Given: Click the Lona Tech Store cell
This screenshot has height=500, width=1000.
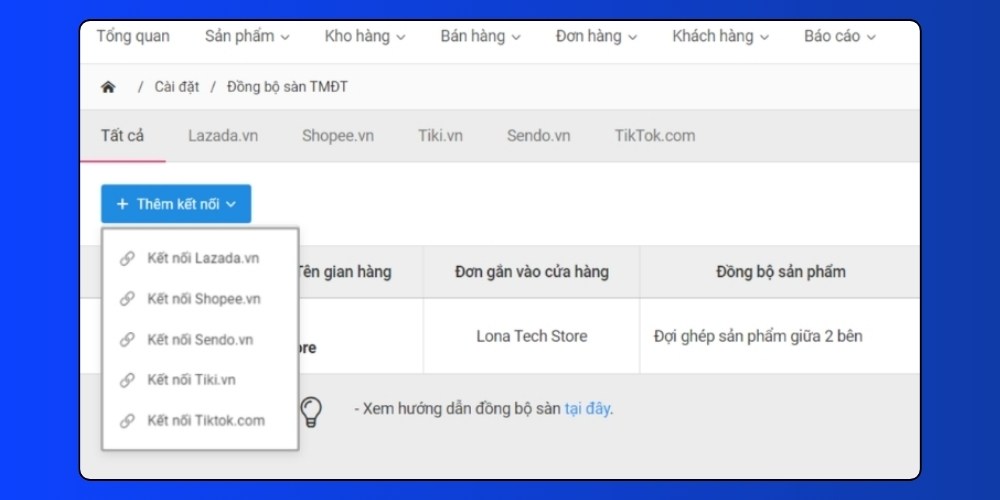Looking at the screenshot, I should click(x=531, y=336).
